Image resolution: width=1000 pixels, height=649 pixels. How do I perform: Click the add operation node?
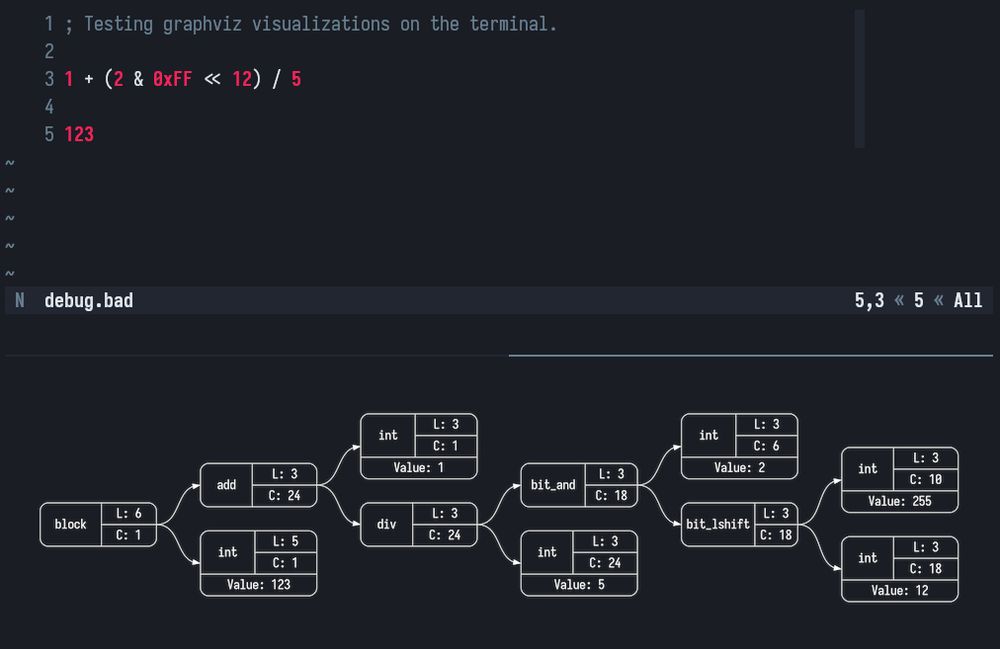tap(225, 485)
